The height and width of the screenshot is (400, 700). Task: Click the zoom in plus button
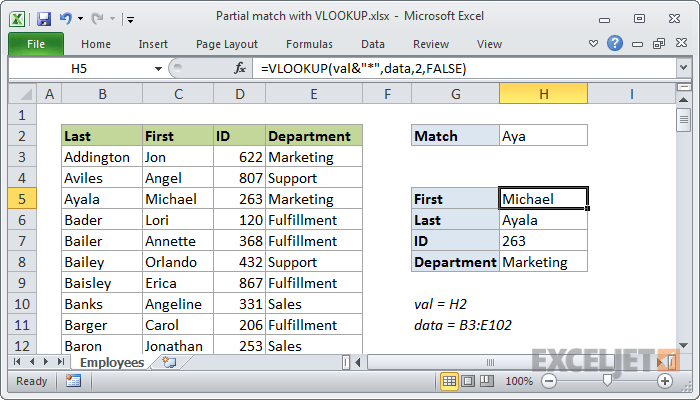pyautogui.click(x=665, y=381)
